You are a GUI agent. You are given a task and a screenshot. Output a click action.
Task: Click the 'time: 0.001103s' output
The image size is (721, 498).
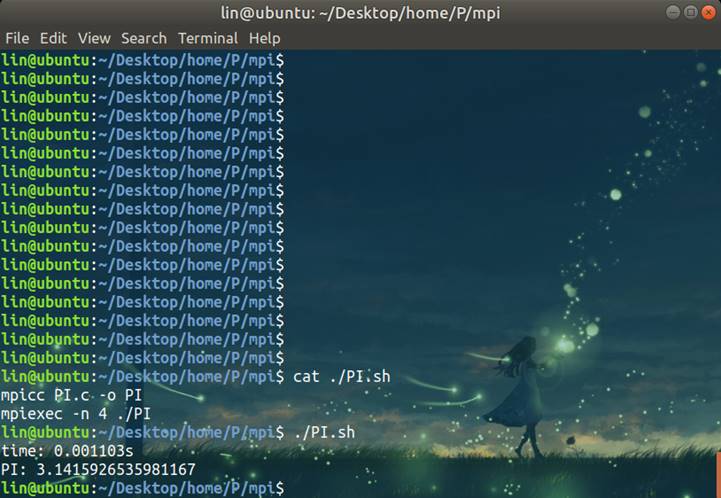pyautogui.click(x=67, y=451)
